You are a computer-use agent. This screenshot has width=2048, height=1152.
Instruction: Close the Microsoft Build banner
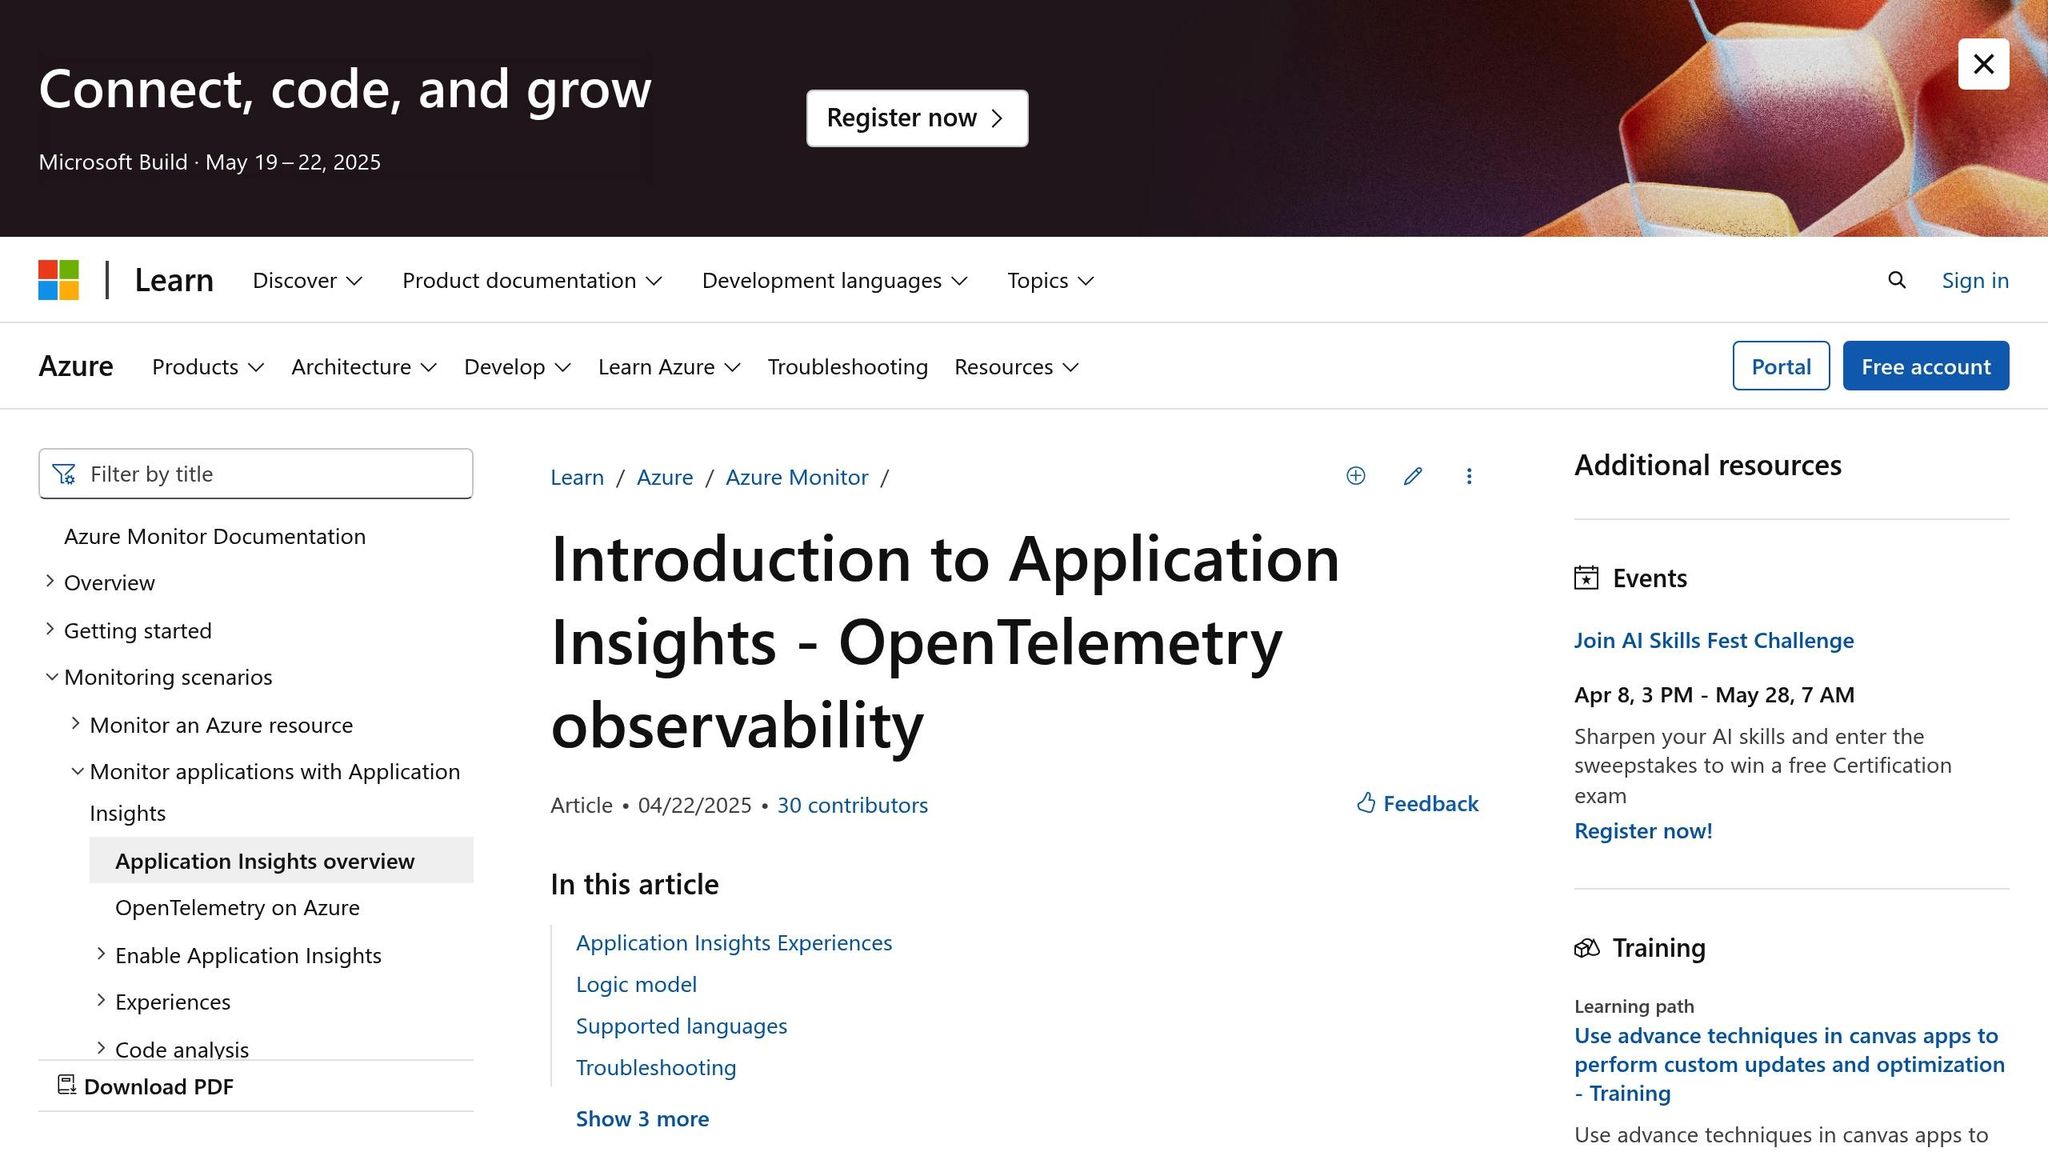1983,64
